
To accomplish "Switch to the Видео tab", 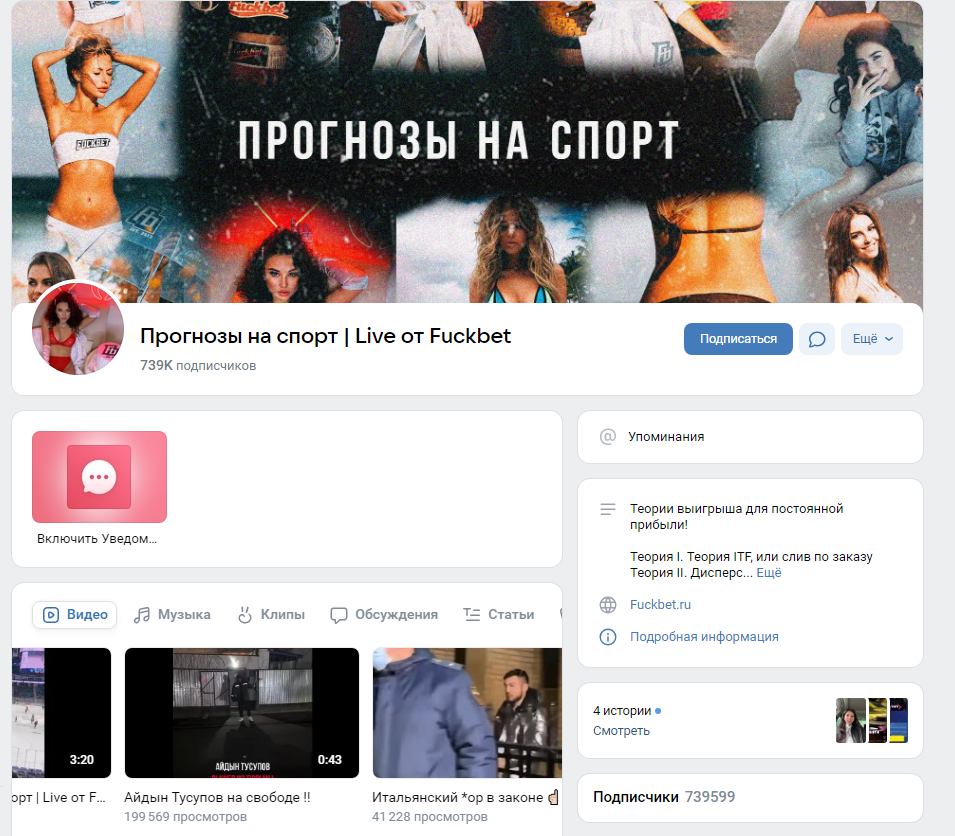I will pos(75,615).
